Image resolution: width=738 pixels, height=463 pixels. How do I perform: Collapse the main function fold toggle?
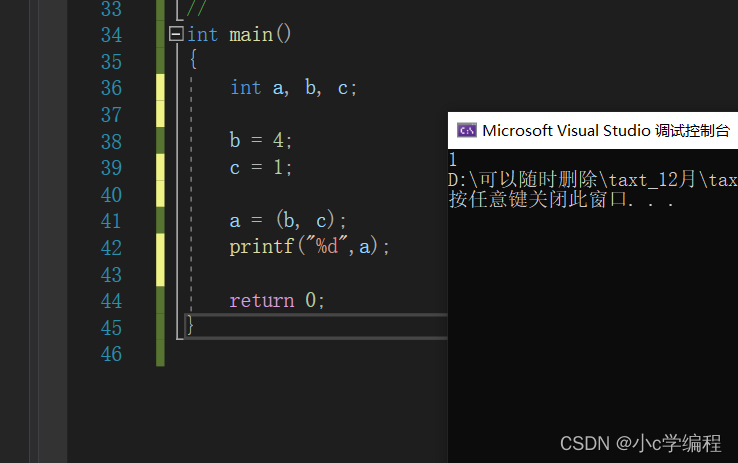pos(177,35)
